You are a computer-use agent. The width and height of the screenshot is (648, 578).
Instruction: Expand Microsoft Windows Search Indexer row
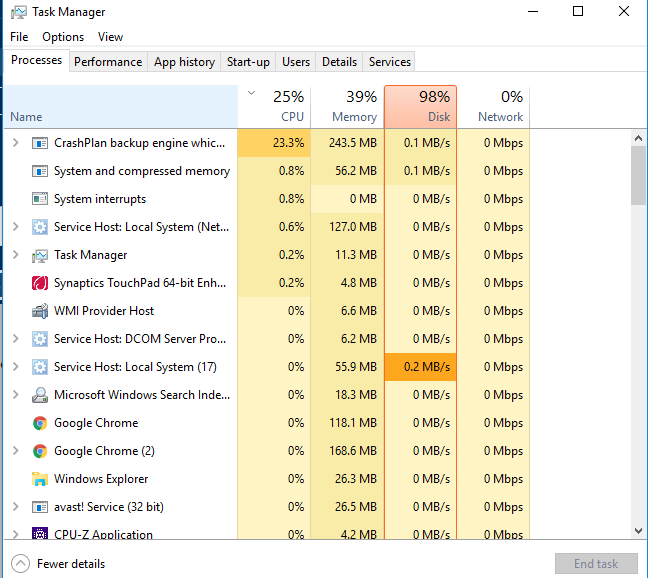(x=16, y=395)
